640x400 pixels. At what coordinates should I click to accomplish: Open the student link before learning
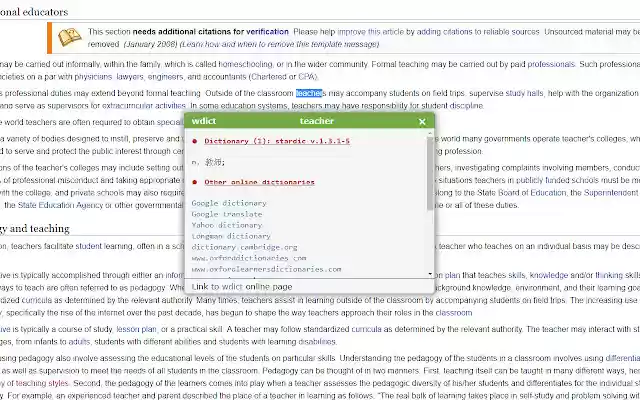[x=89, y=247]
